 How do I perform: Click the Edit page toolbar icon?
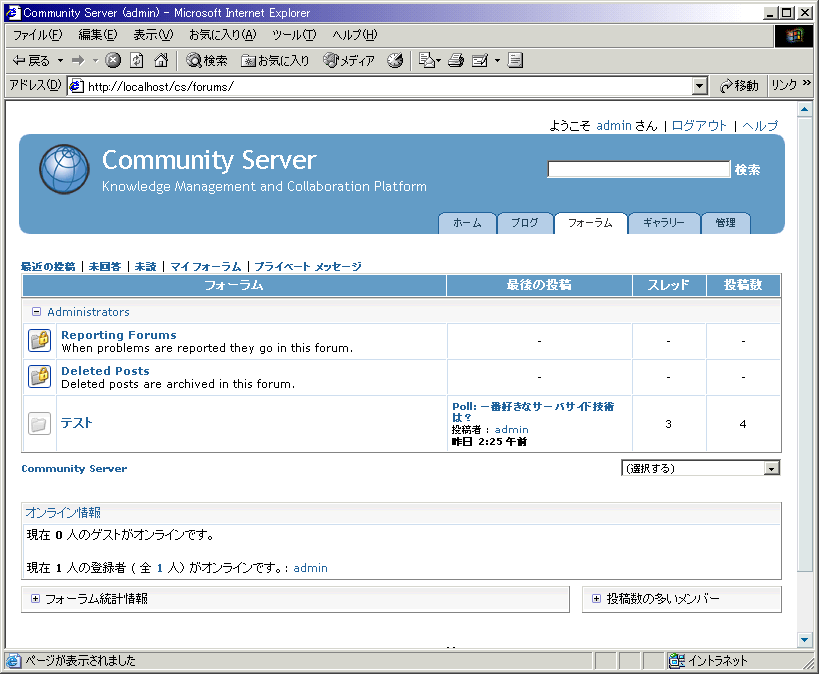(480, 61)
